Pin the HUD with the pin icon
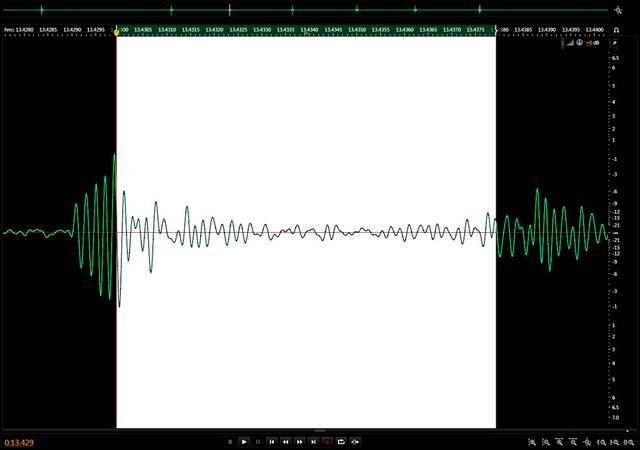Image resolution: width=640 pixels, height=450 pixels. [616, 43]
